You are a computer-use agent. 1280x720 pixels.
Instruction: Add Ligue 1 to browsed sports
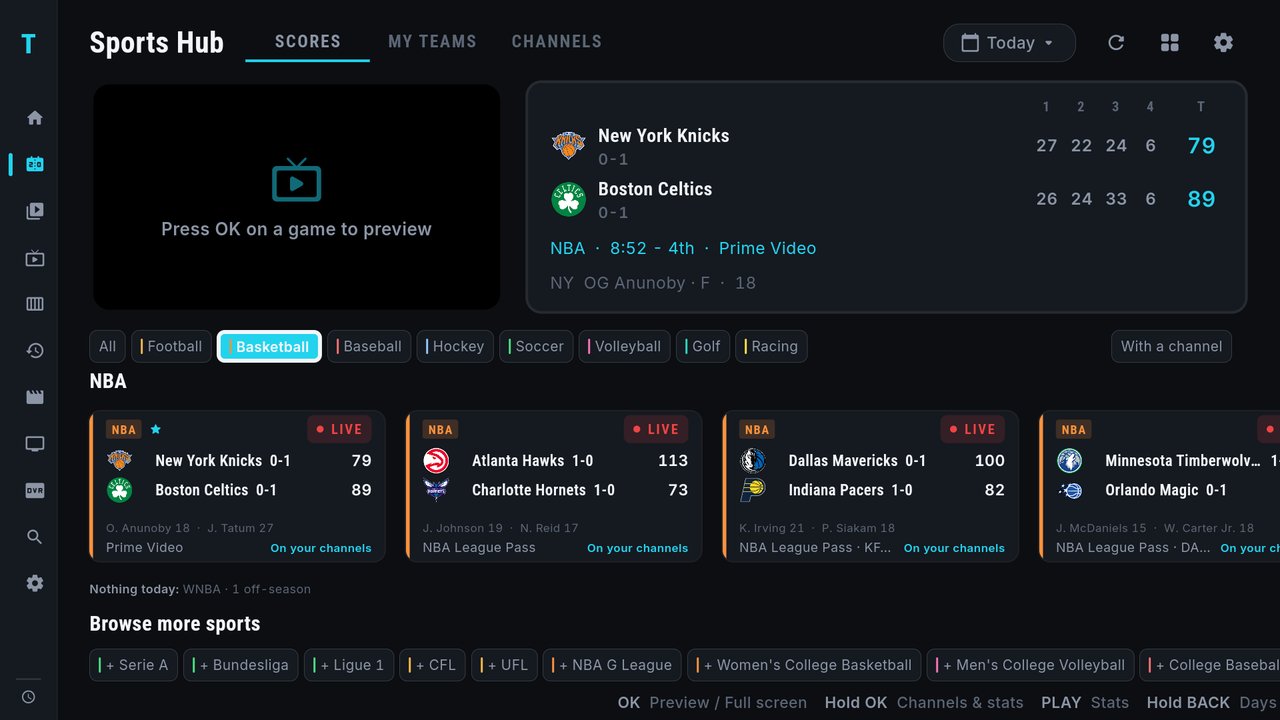(348, 665)
